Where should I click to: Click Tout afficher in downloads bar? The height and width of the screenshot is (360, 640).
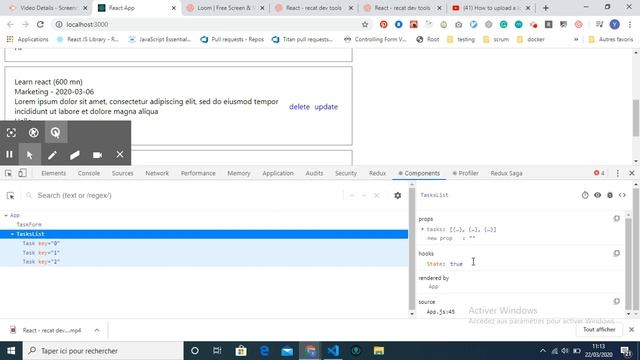point(599,329)
